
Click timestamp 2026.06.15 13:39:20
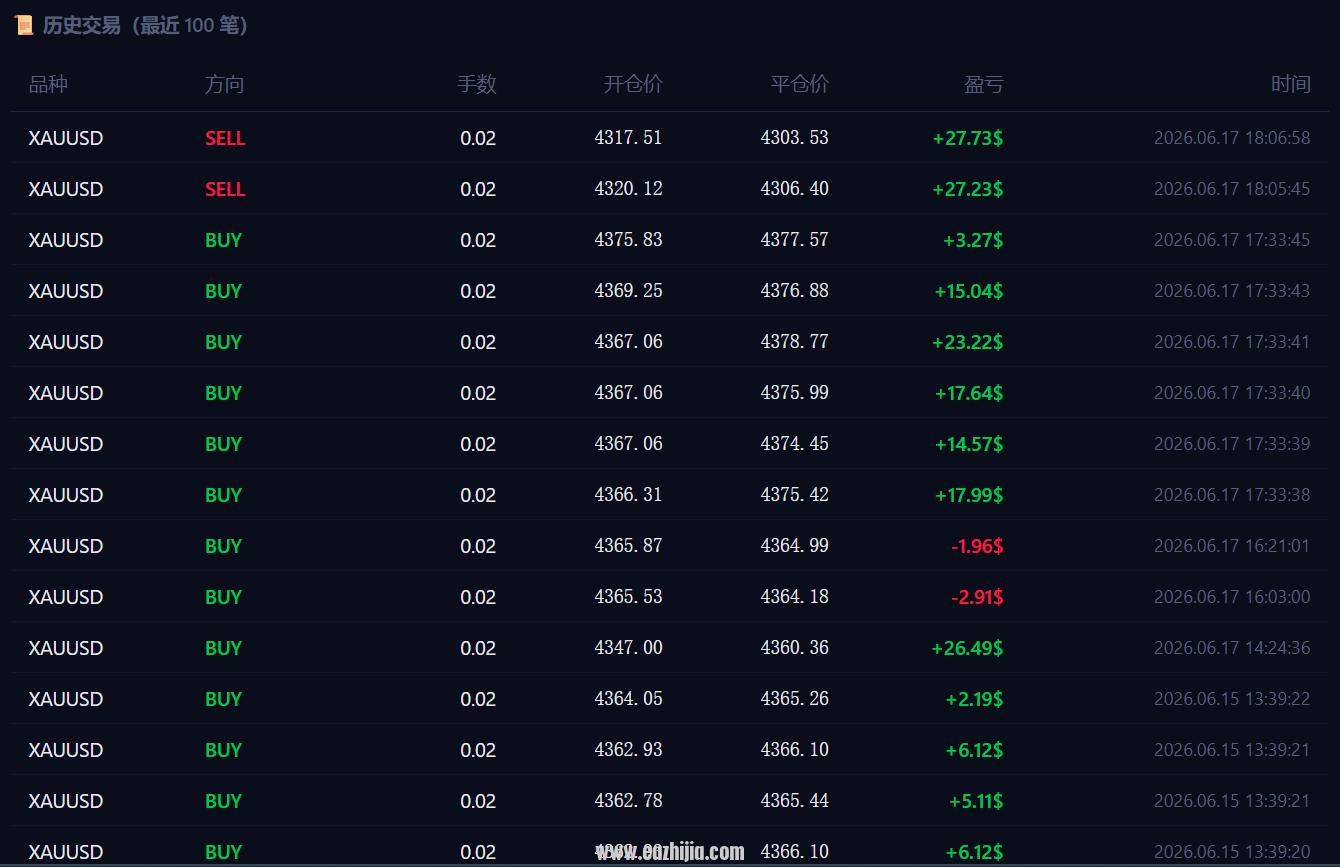pos(1232,852)
